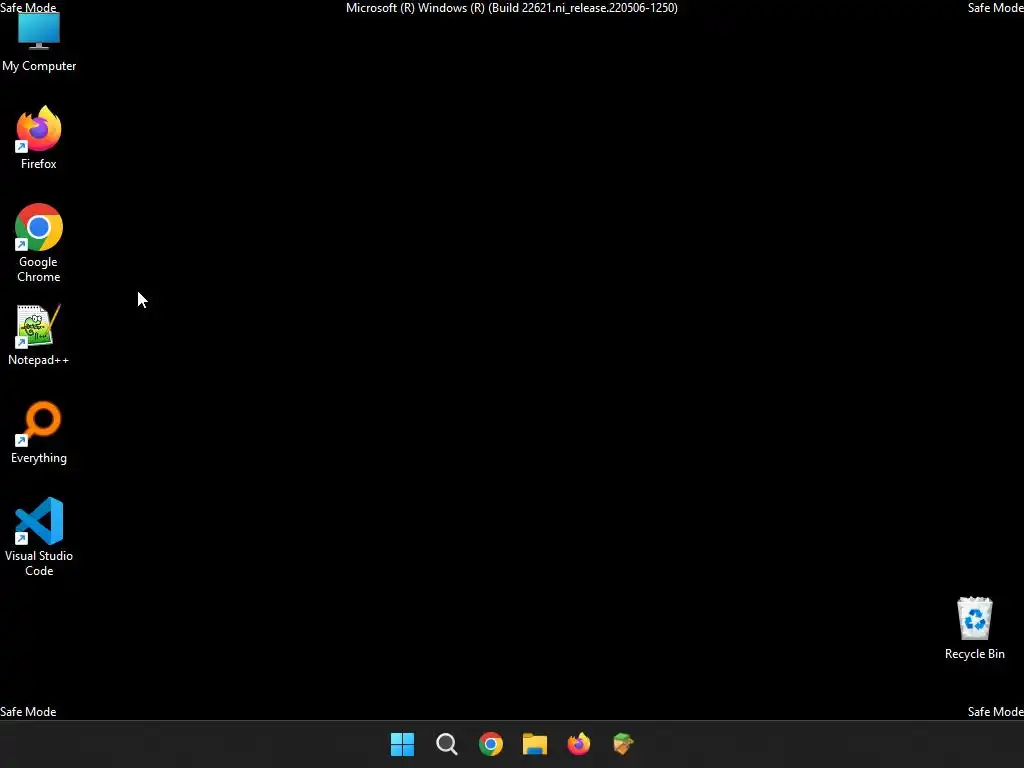Click the 'Everything' label text
Image resolution: width=1024 pixels, height=768 pixels.
[x=39, y=458]
